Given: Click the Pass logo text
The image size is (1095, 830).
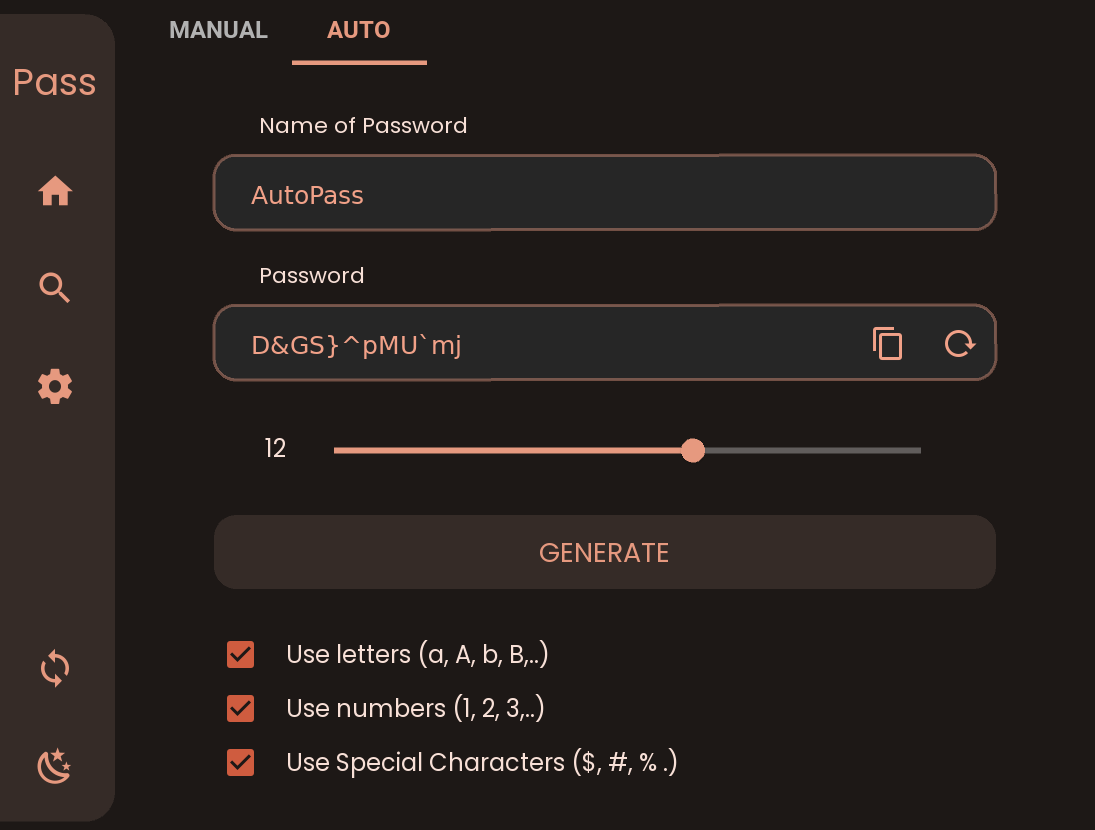Looking at the screenshot, I should (54, 82).
